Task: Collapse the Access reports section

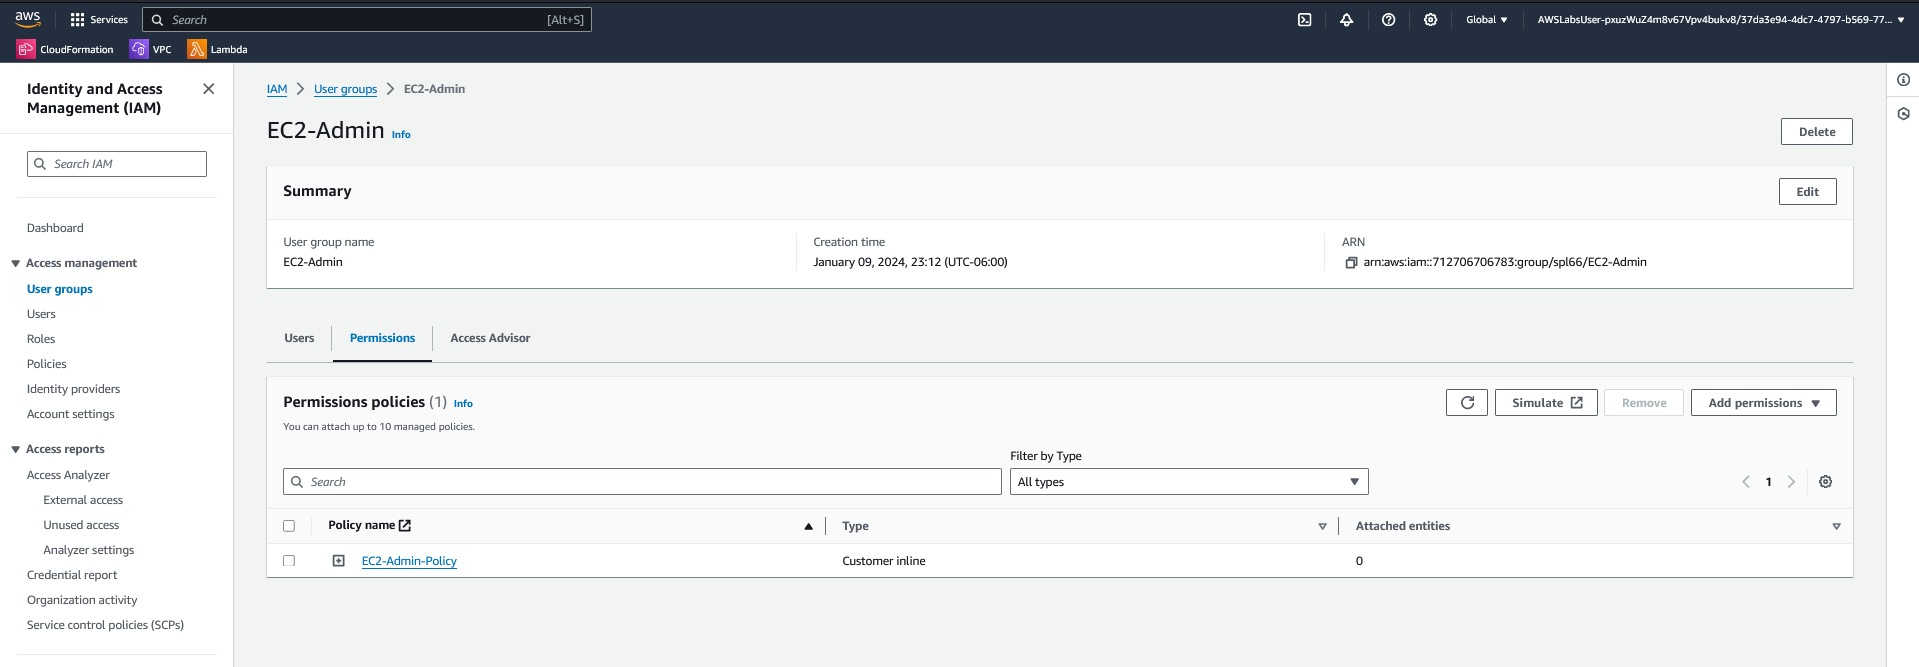Action: pyautogui.click(x=16, y=450)
